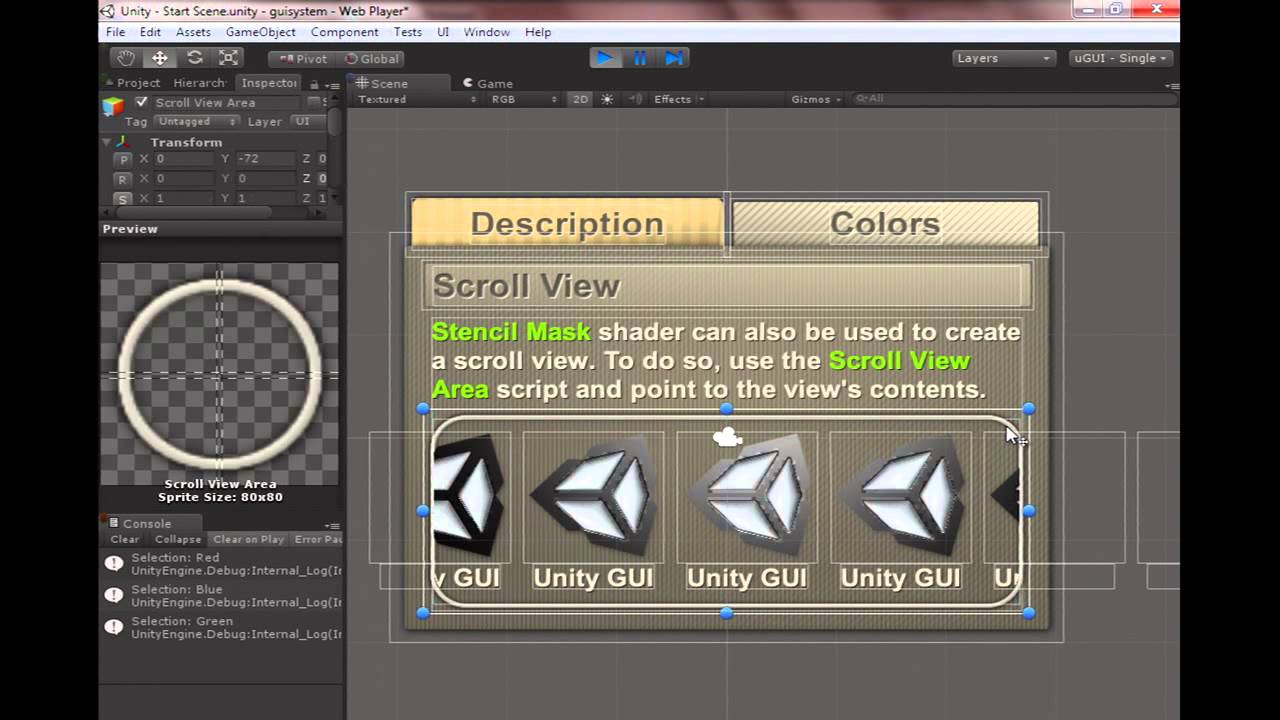1280x720 pixels.
Task: Edit the Position X field
Action: (184, 159)
